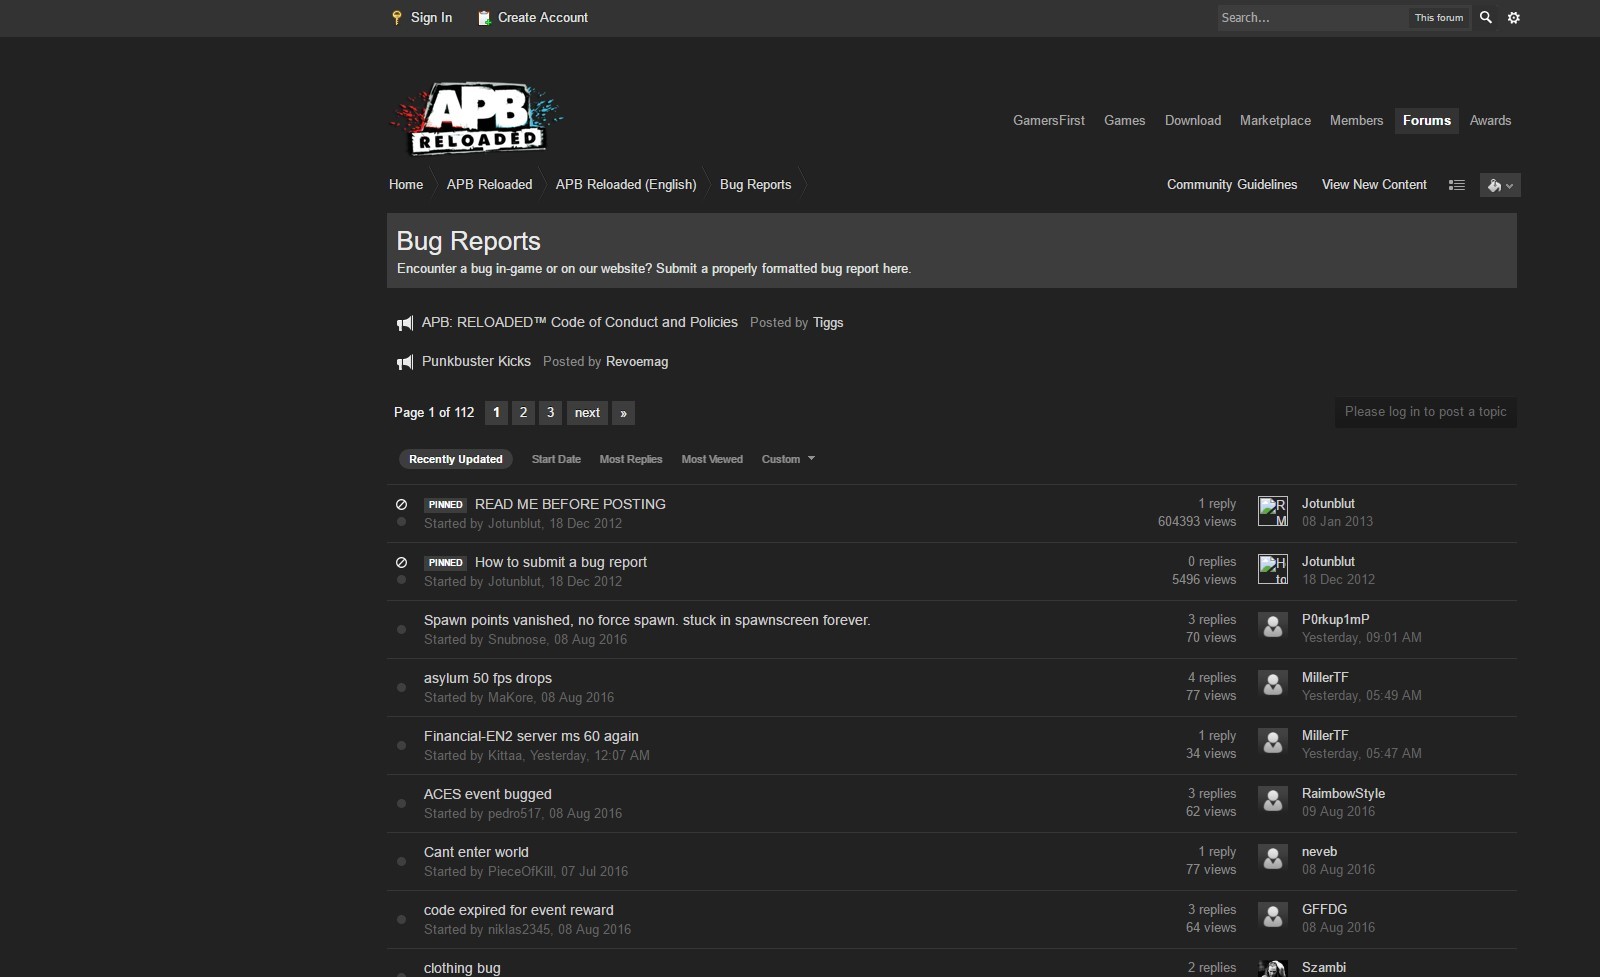Open Punkbuster Kicks announcement
The height and width of the screenshot is (977, 1600).
[476, 361]
